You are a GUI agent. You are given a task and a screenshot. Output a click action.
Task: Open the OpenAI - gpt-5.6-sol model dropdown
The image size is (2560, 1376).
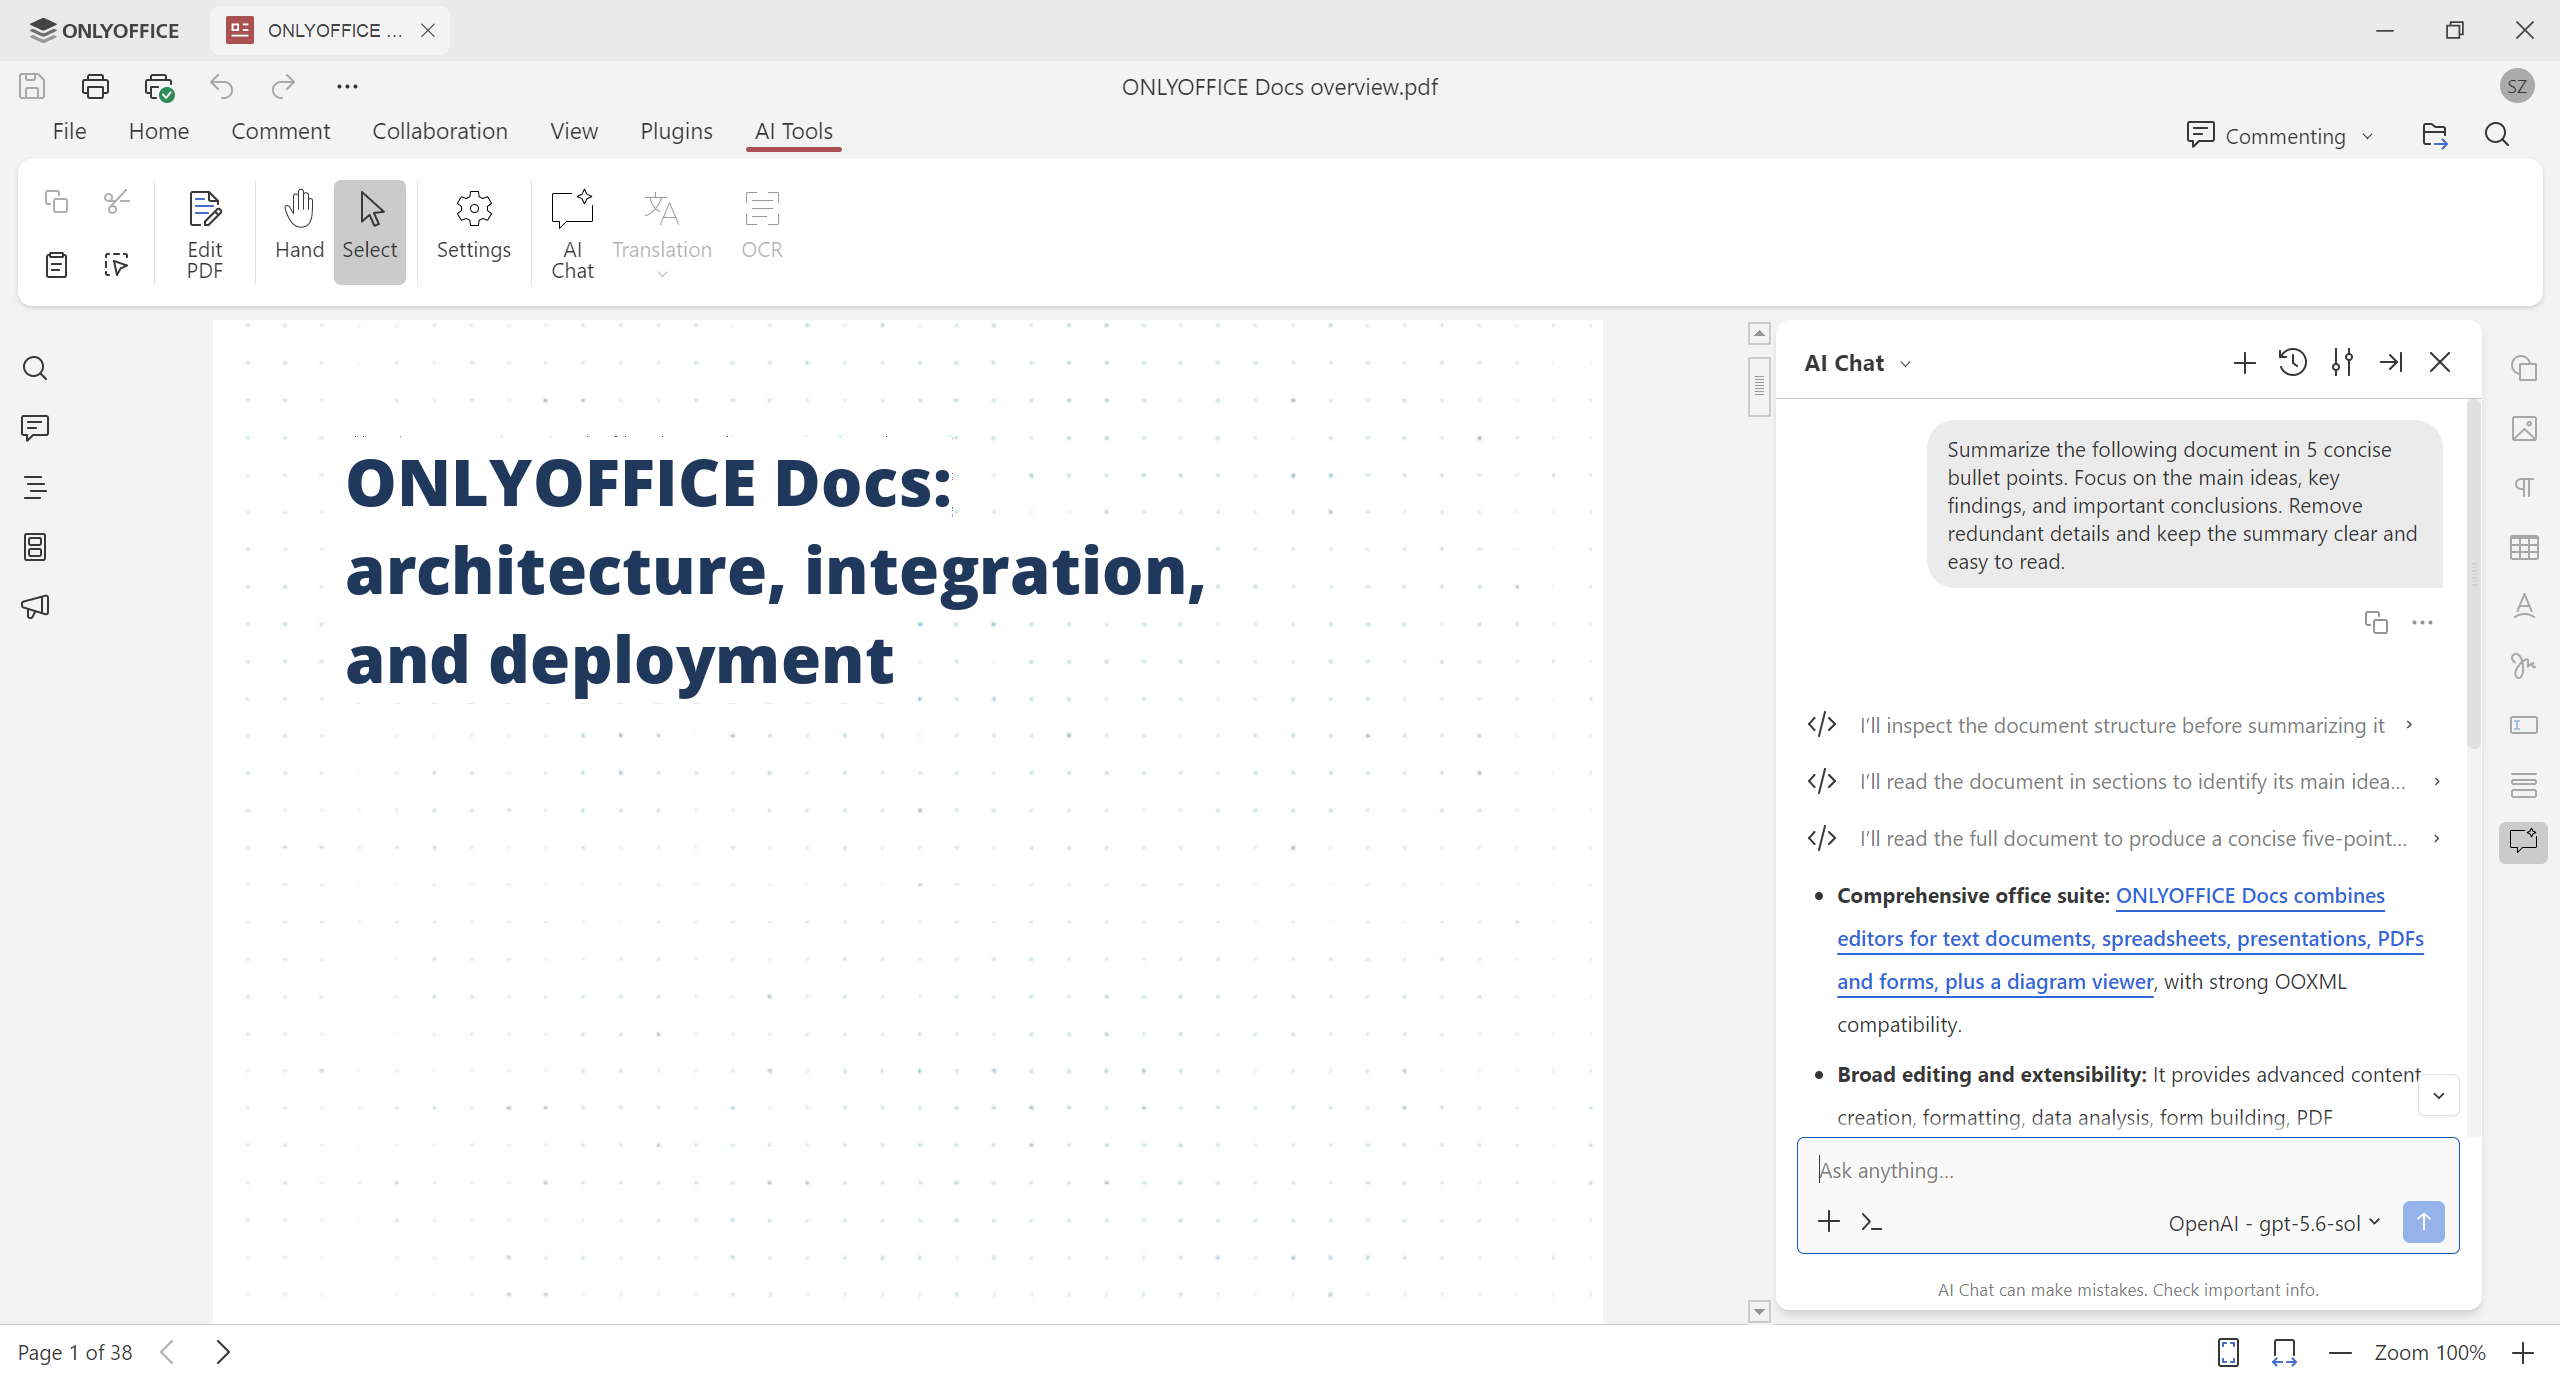pos(2274,1223)
